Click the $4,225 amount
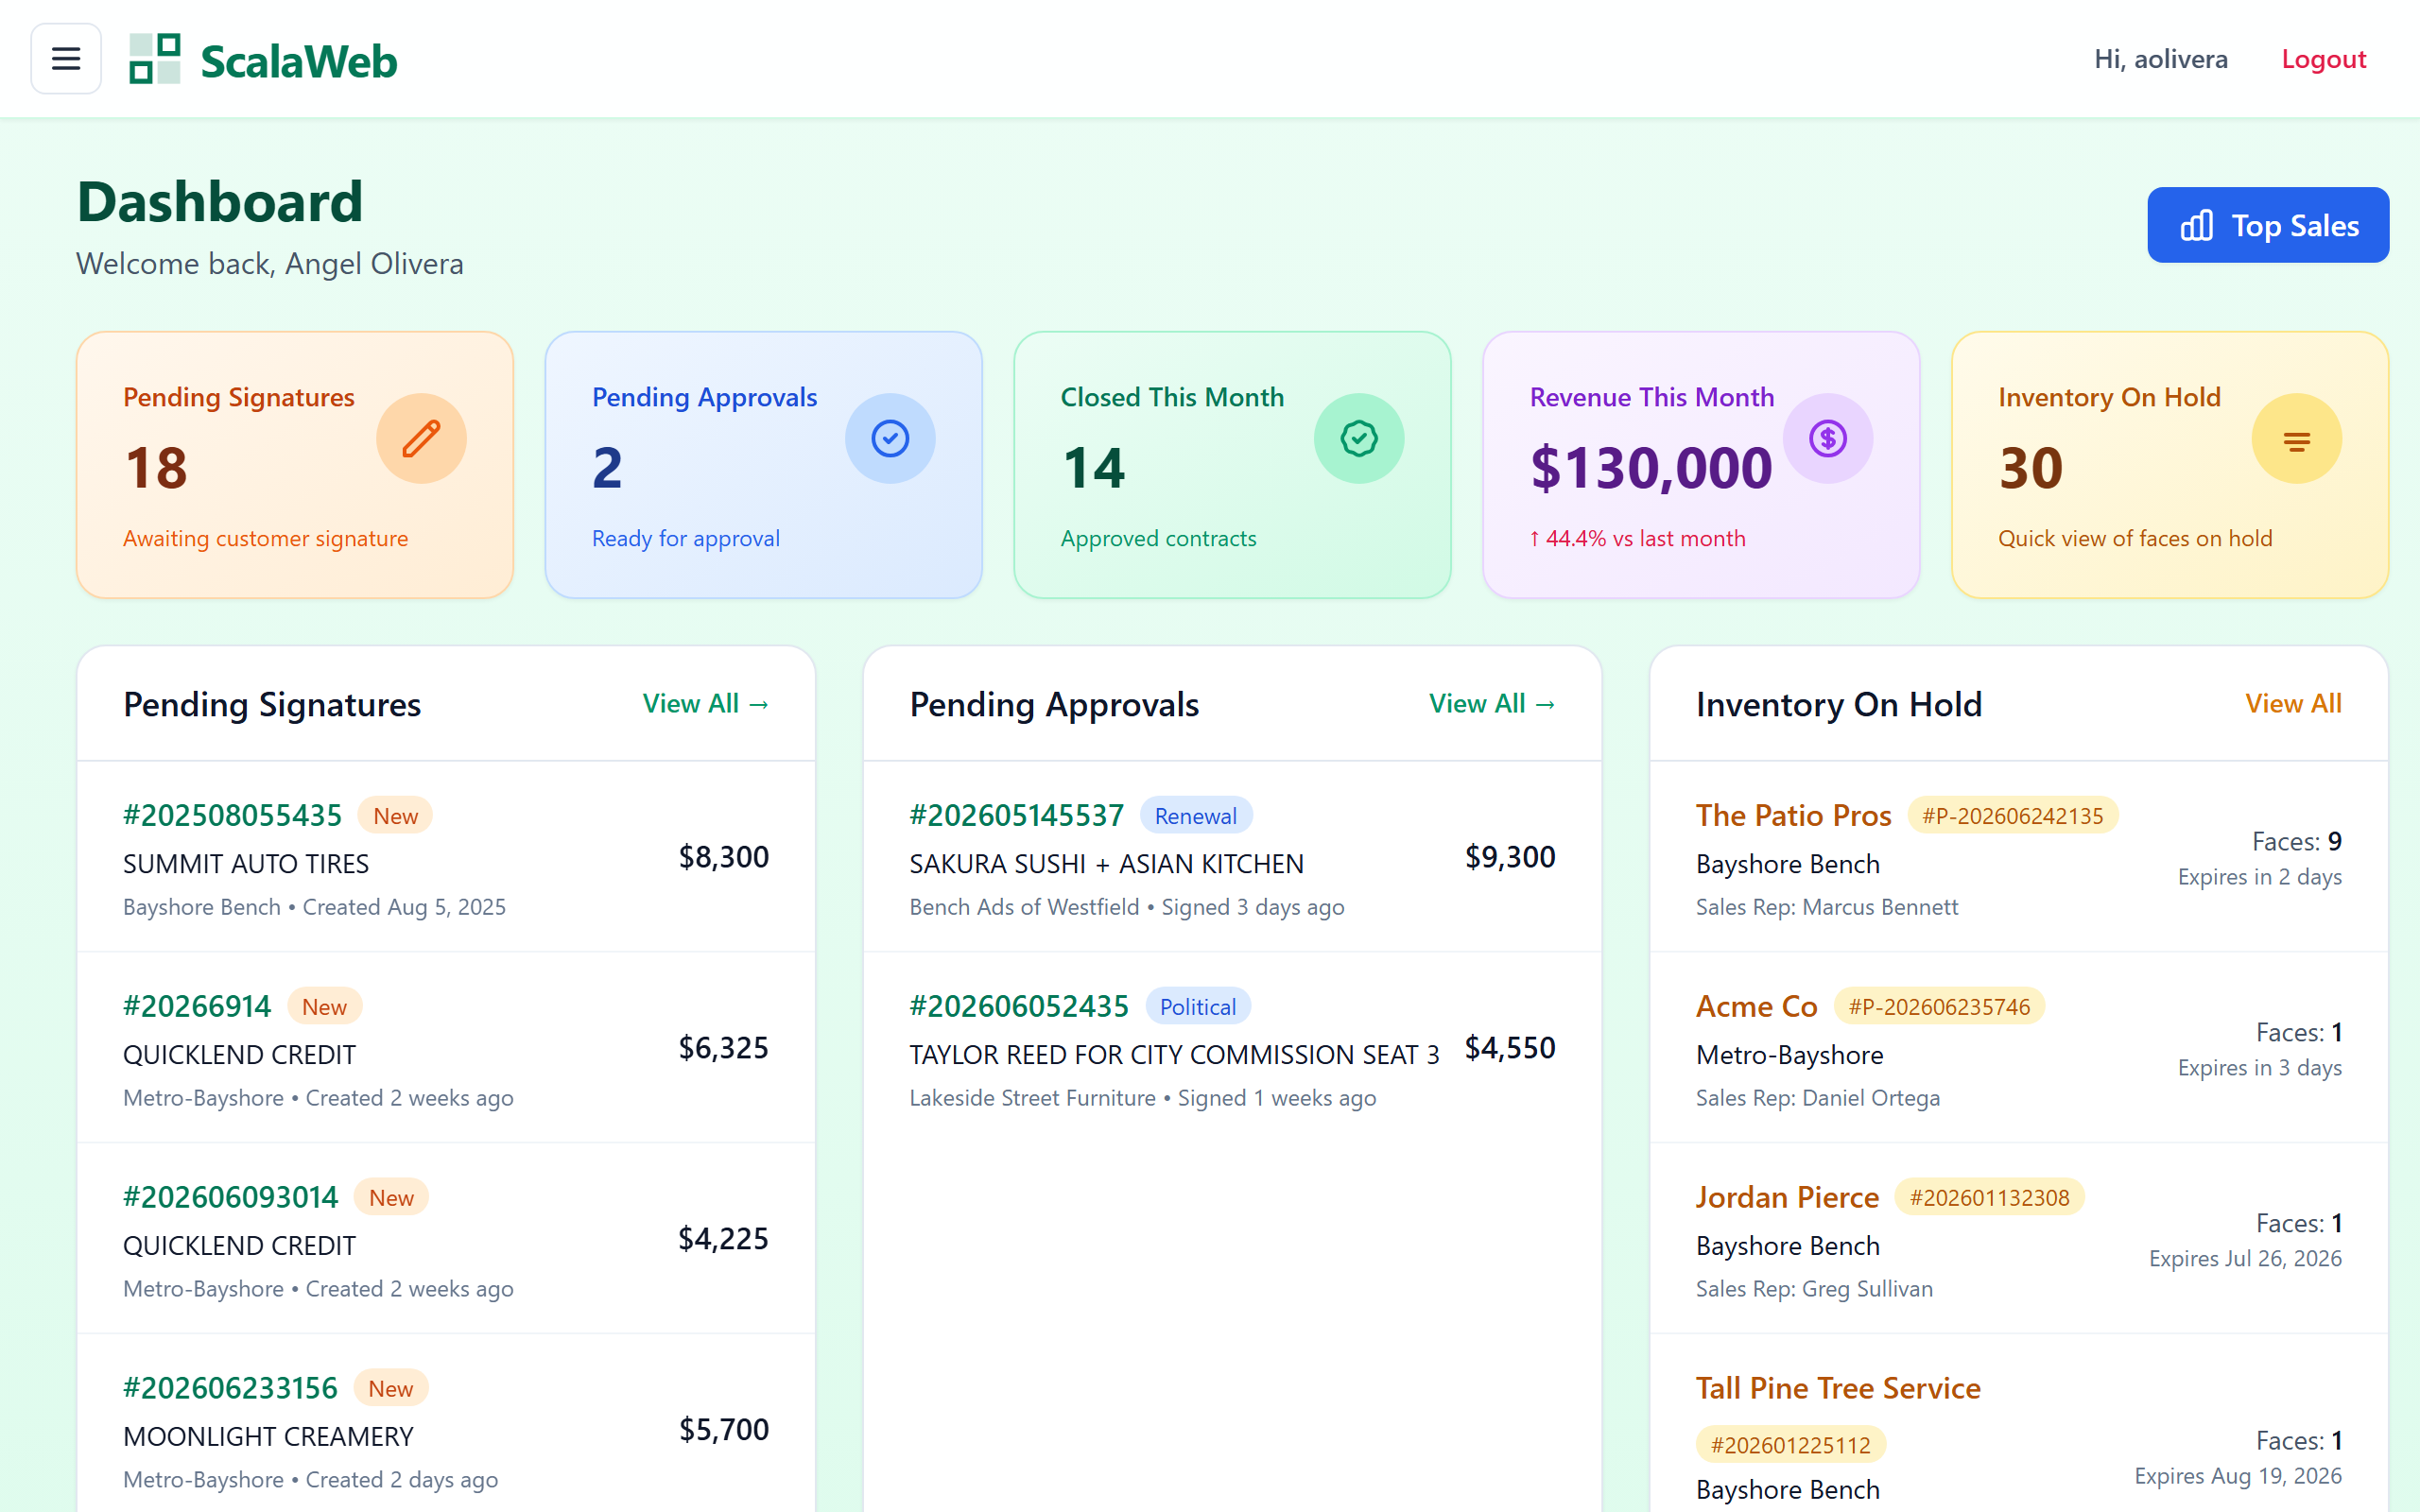The image size is (2420, 1512). point(724,1239)
